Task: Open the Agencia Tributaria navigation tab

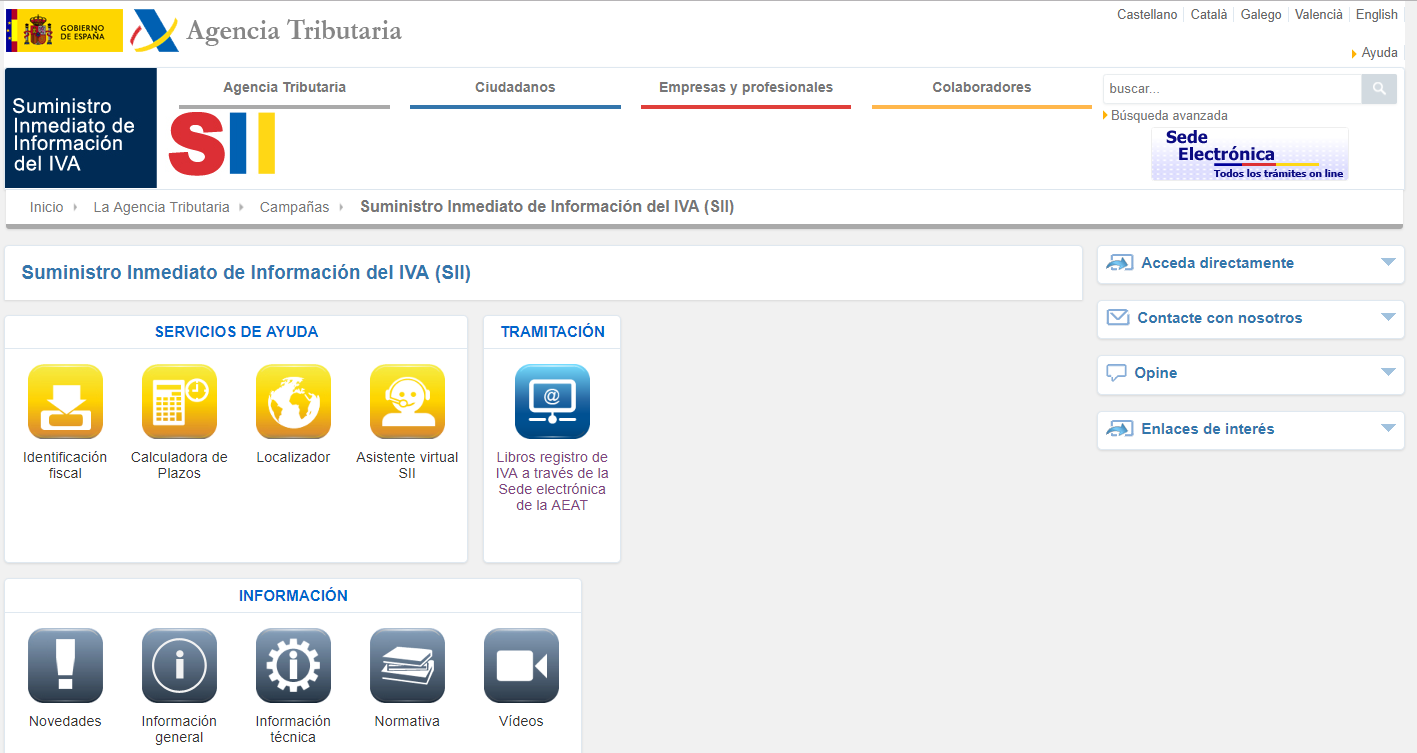Action: pyautogui.click(x=284, y=88)
